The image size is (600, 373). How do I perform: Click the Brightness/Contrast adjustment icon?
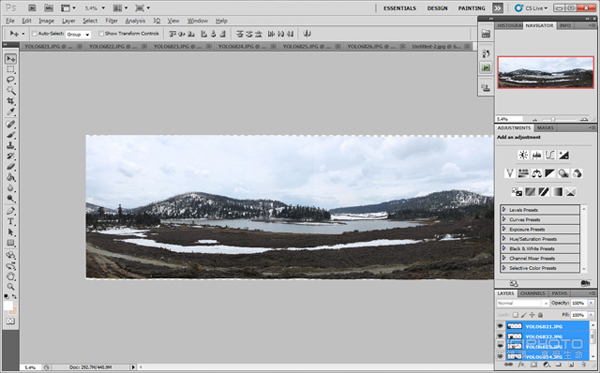coord(523,155)
